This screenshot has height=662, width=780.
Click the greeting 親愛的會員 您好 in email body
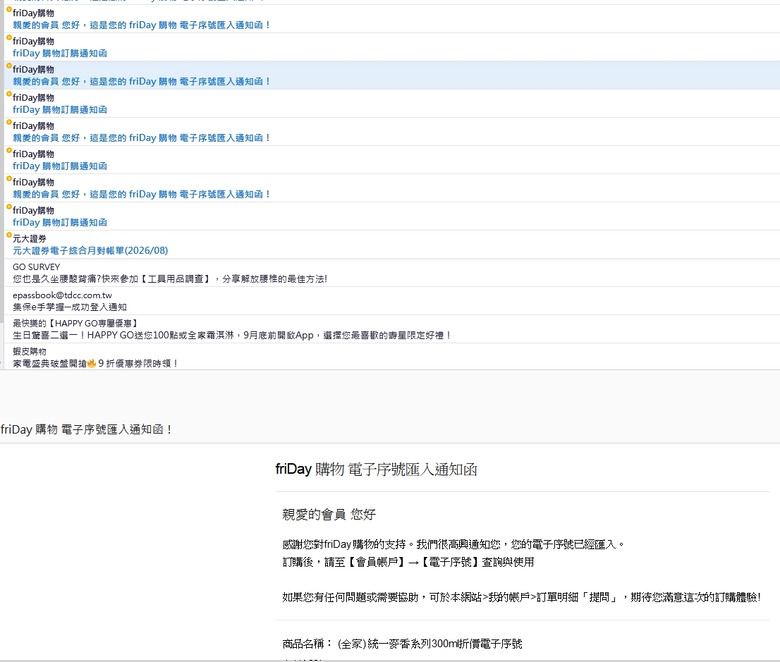(x=329, y=514)
